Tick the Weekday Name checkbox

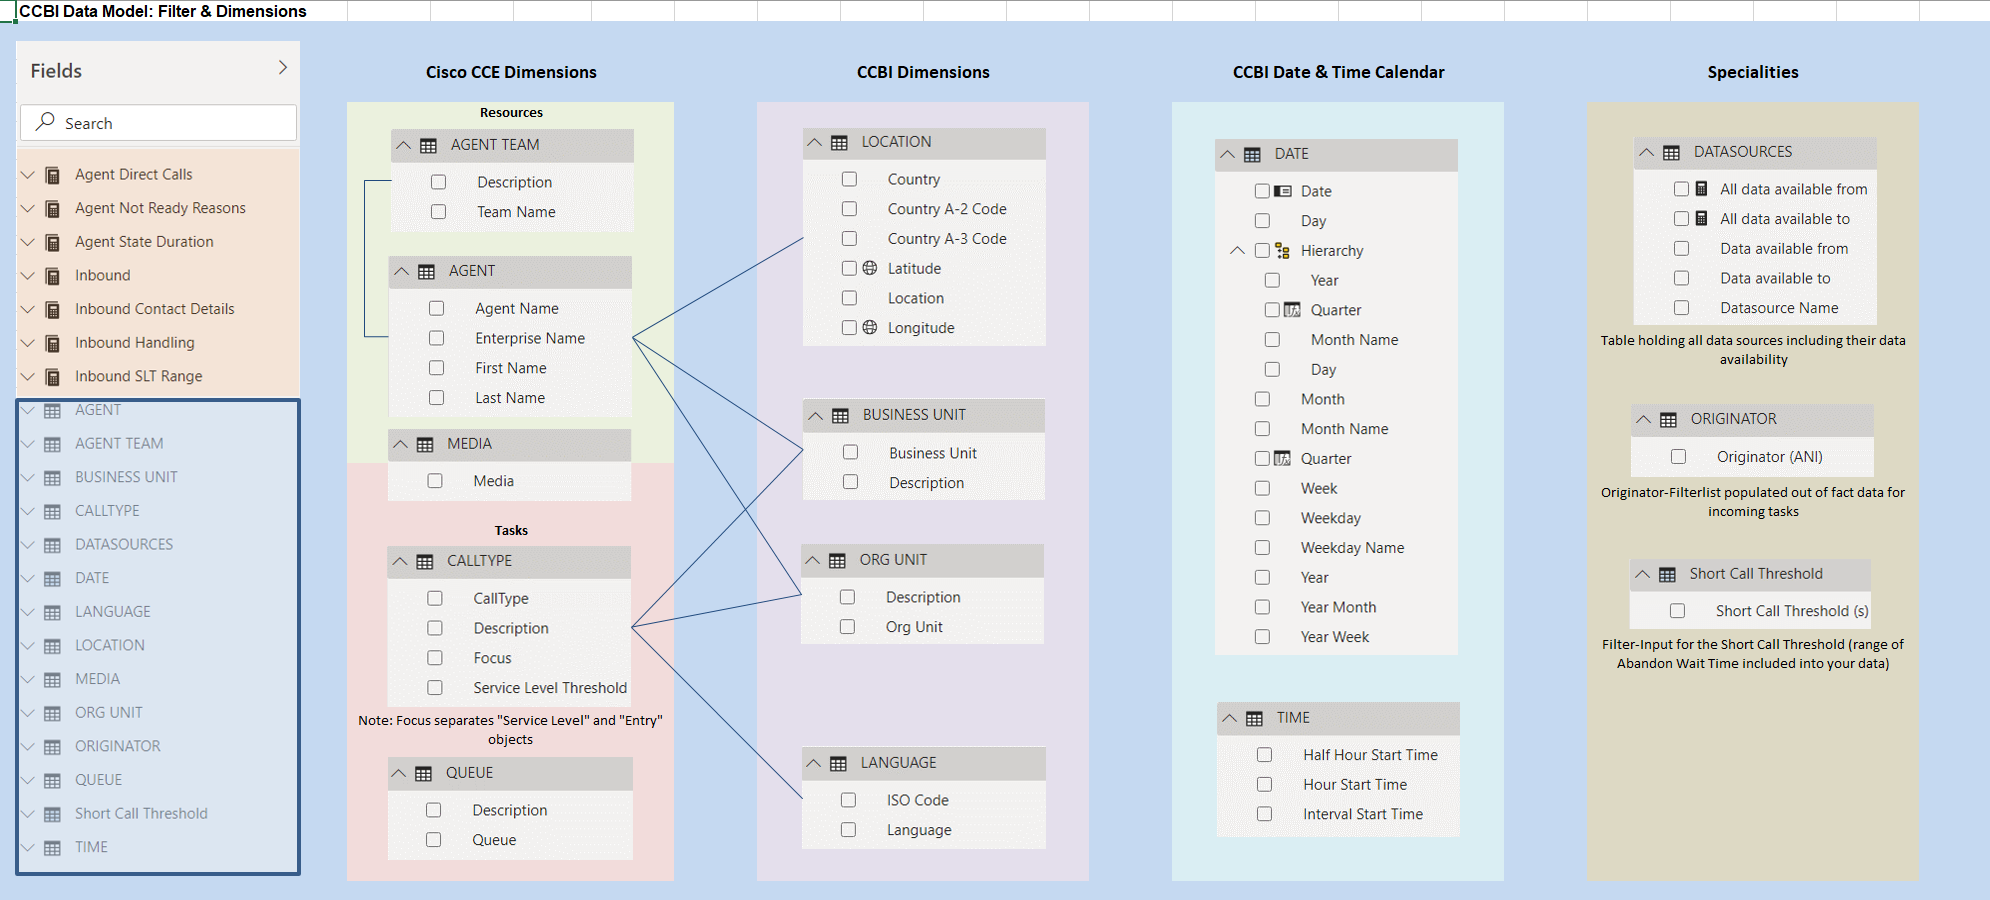(x=1262, y=547)
